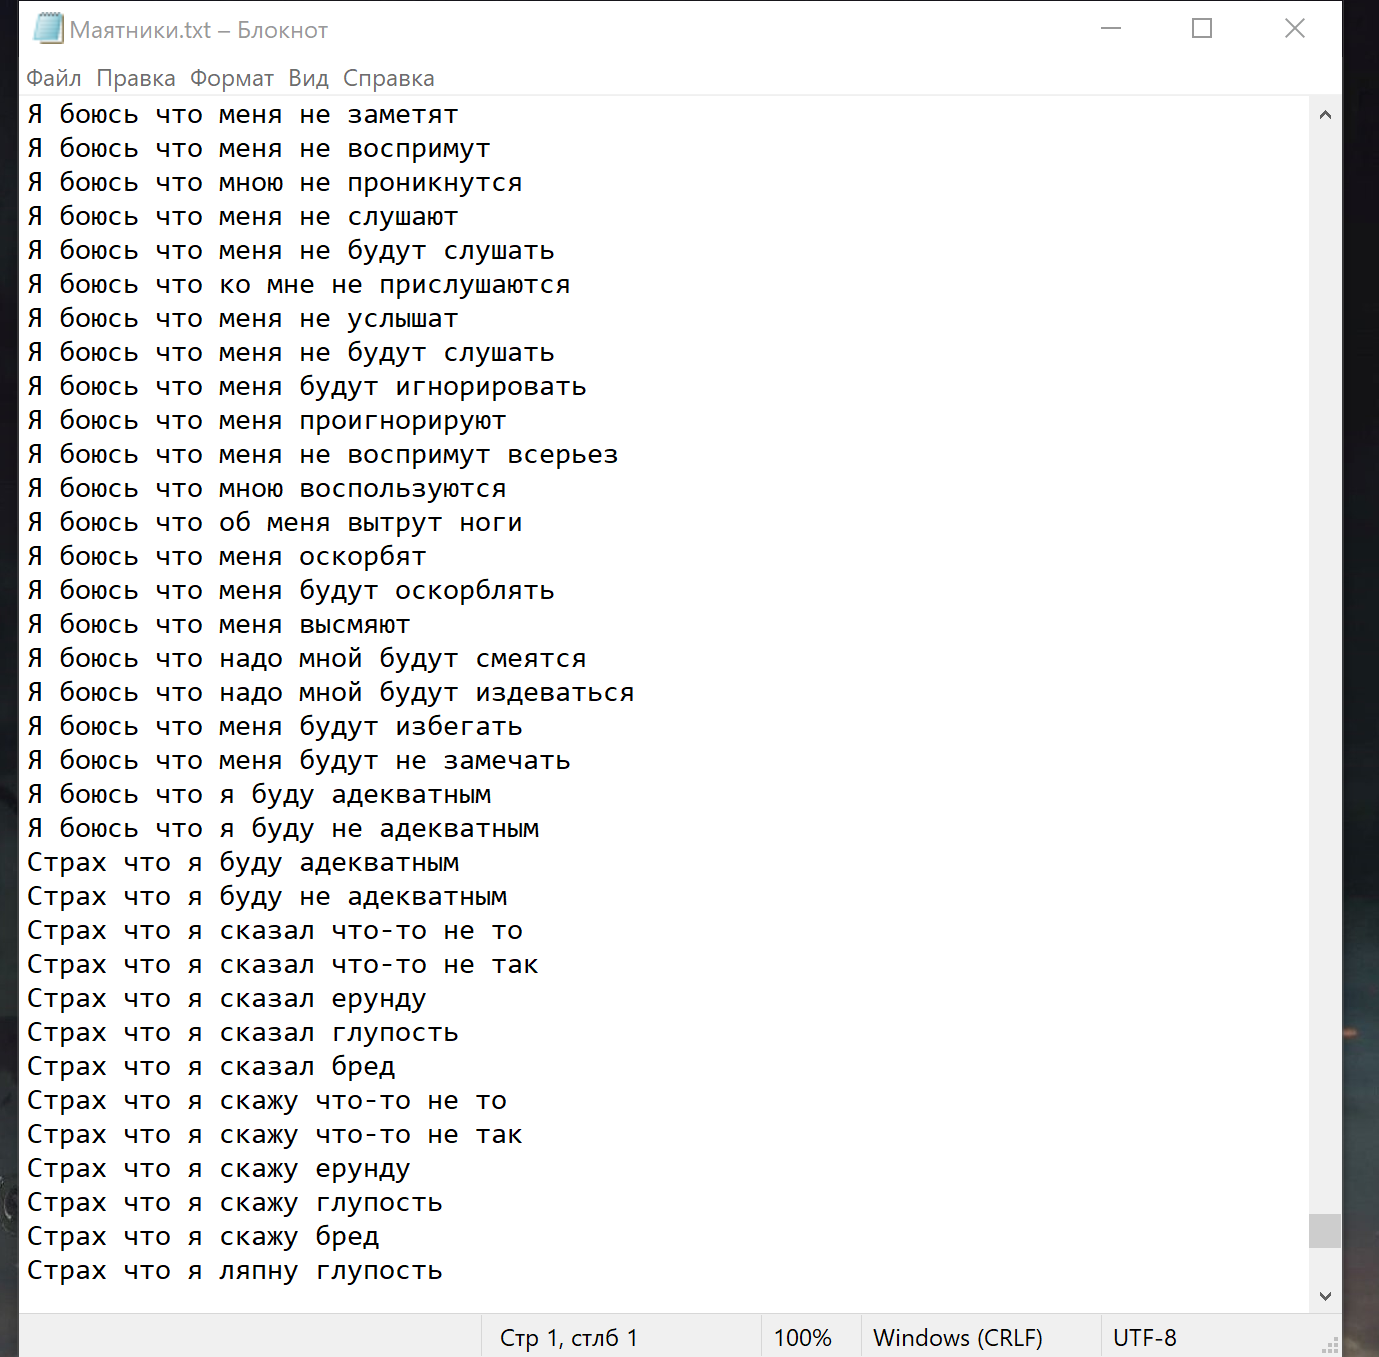Viewport: 1379px width, 1357px height.
Task: Click 'UTF-8' encoding in status bar
Action: click(1144, 1338)
